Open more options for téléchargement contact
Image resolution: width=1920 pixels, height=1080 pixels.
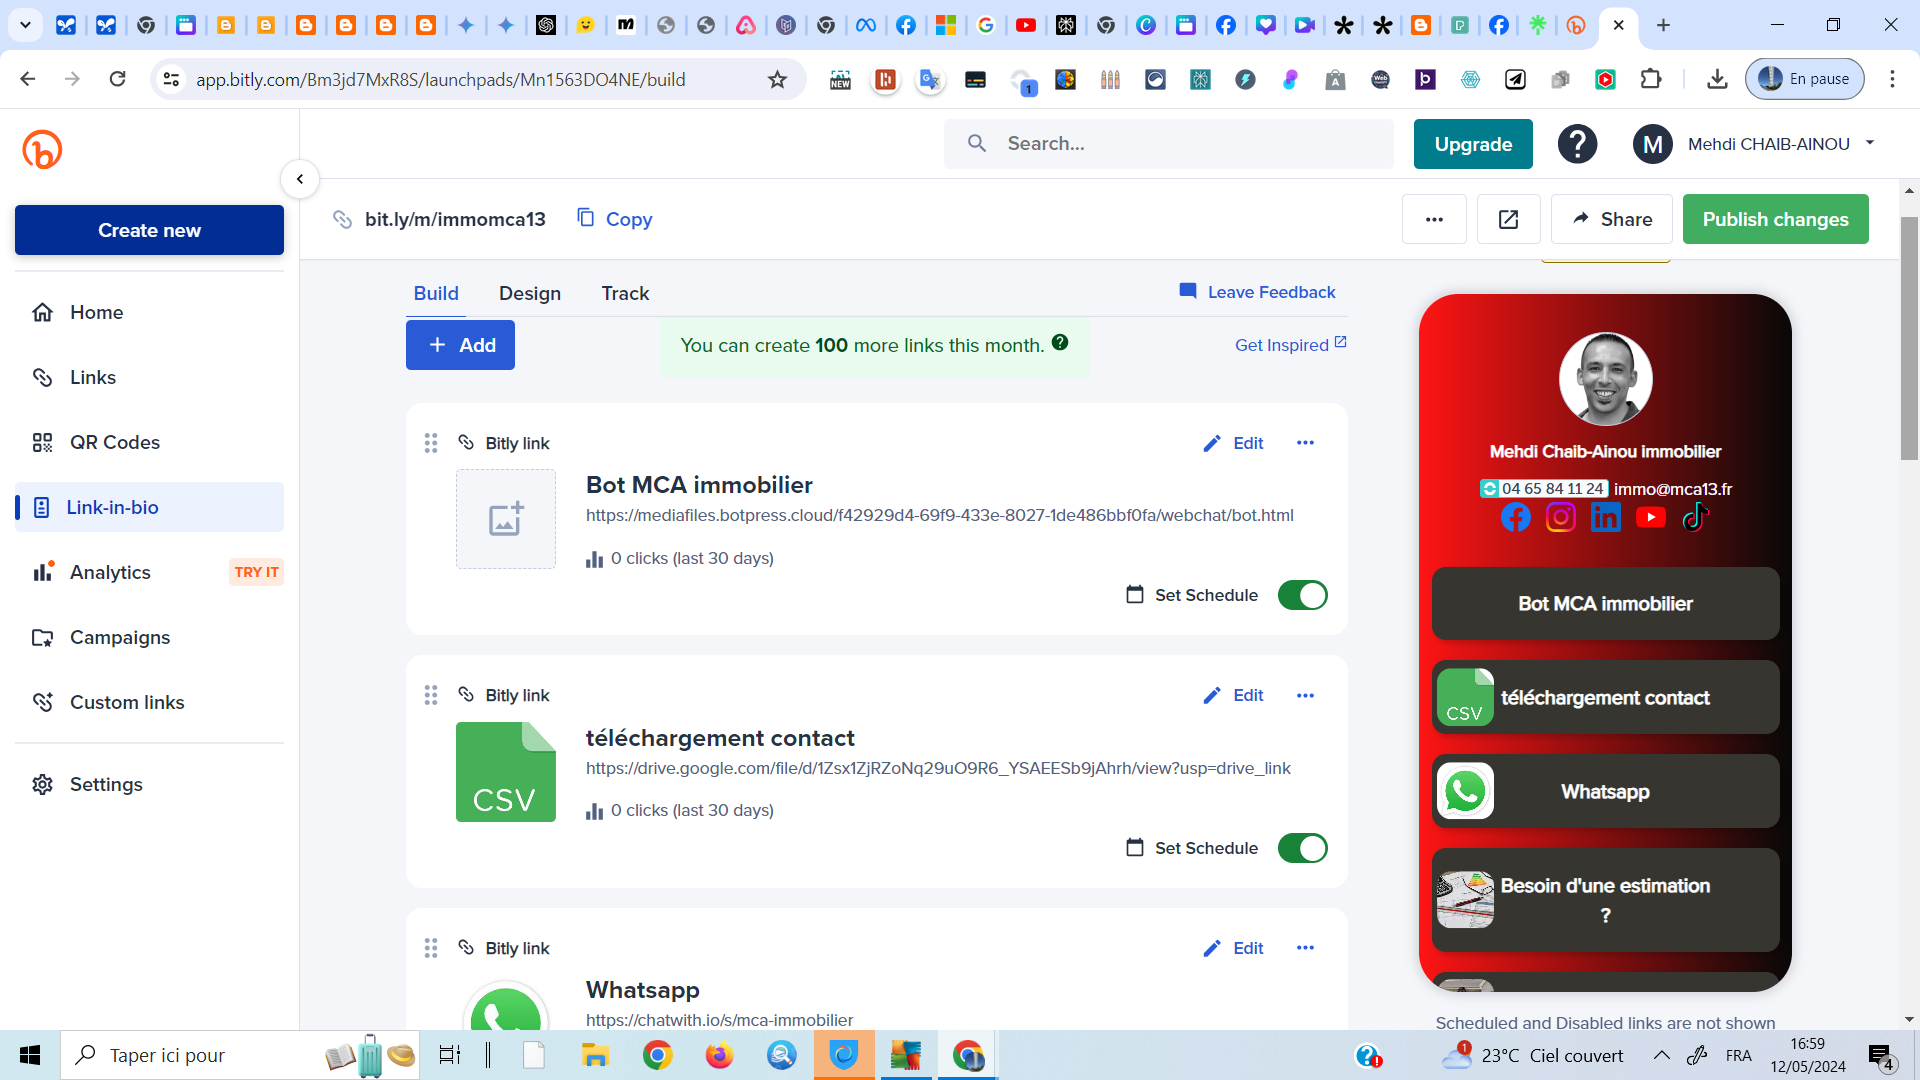(1305, 695)
